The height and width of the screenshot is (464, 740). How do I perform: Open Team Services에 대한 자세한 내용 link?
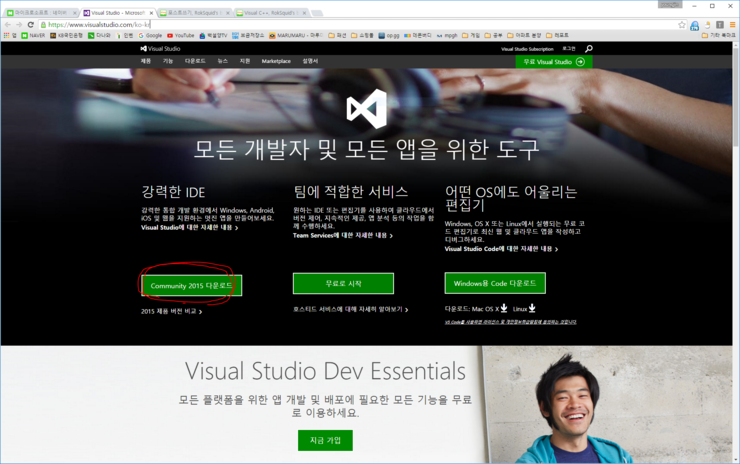[343, 235]
